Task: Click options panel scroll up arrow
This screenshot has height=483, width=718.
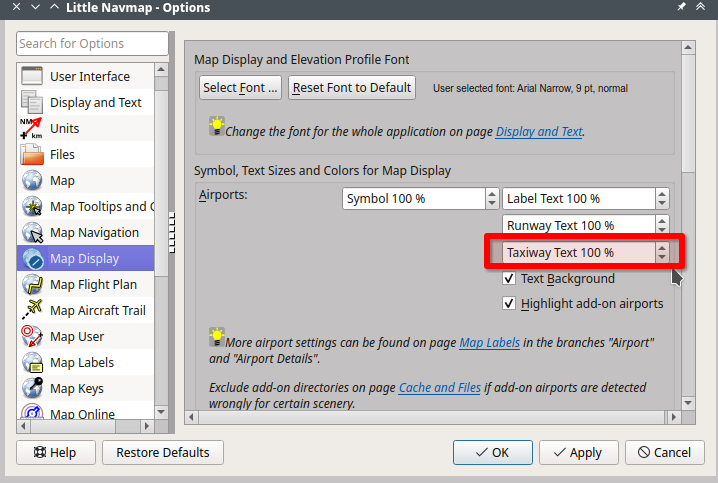Action: point(688,48)
